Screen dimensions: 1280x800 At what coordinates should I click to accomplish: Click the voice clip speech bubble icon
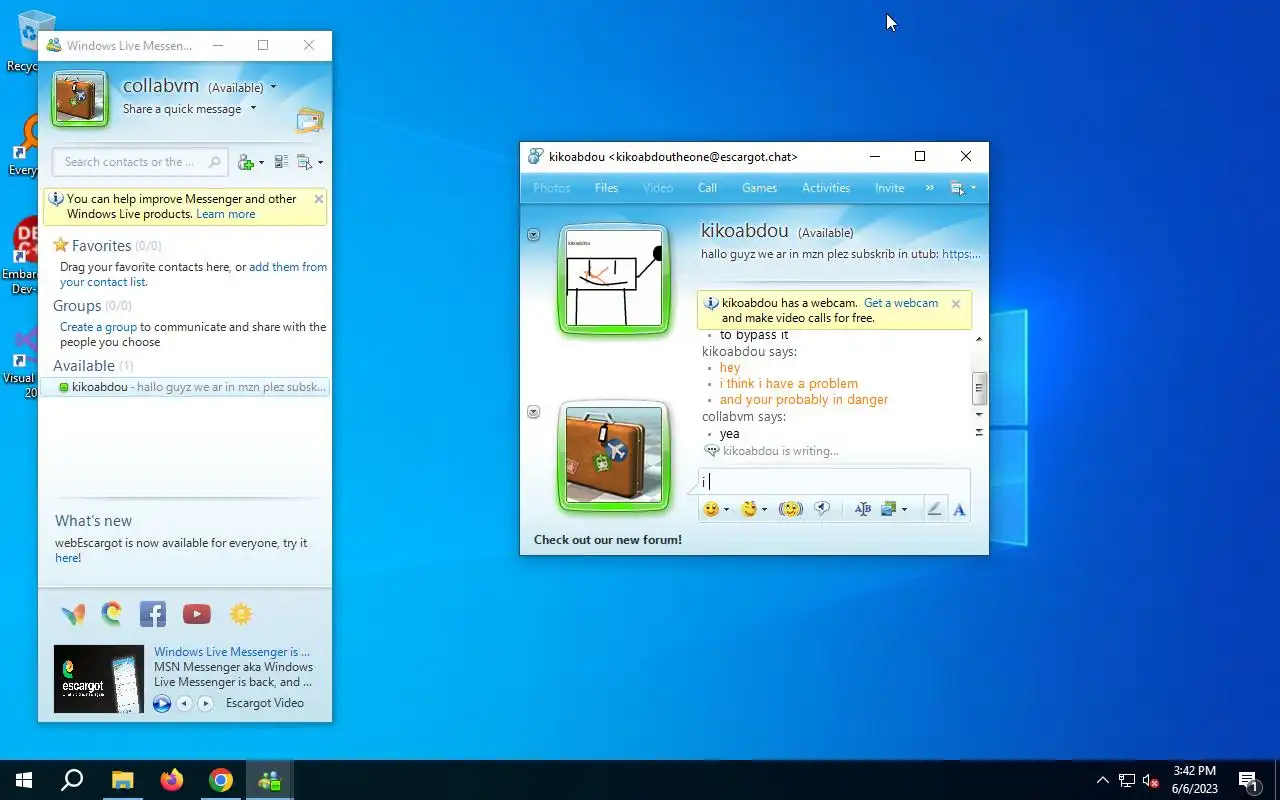click(822, 508)
